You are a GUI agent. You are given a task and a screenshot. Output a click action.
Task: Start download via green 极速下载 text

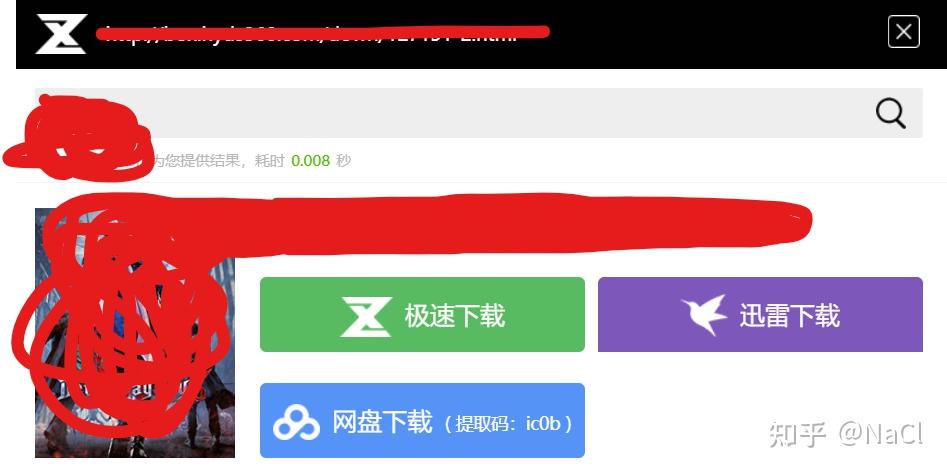point(454,316)
